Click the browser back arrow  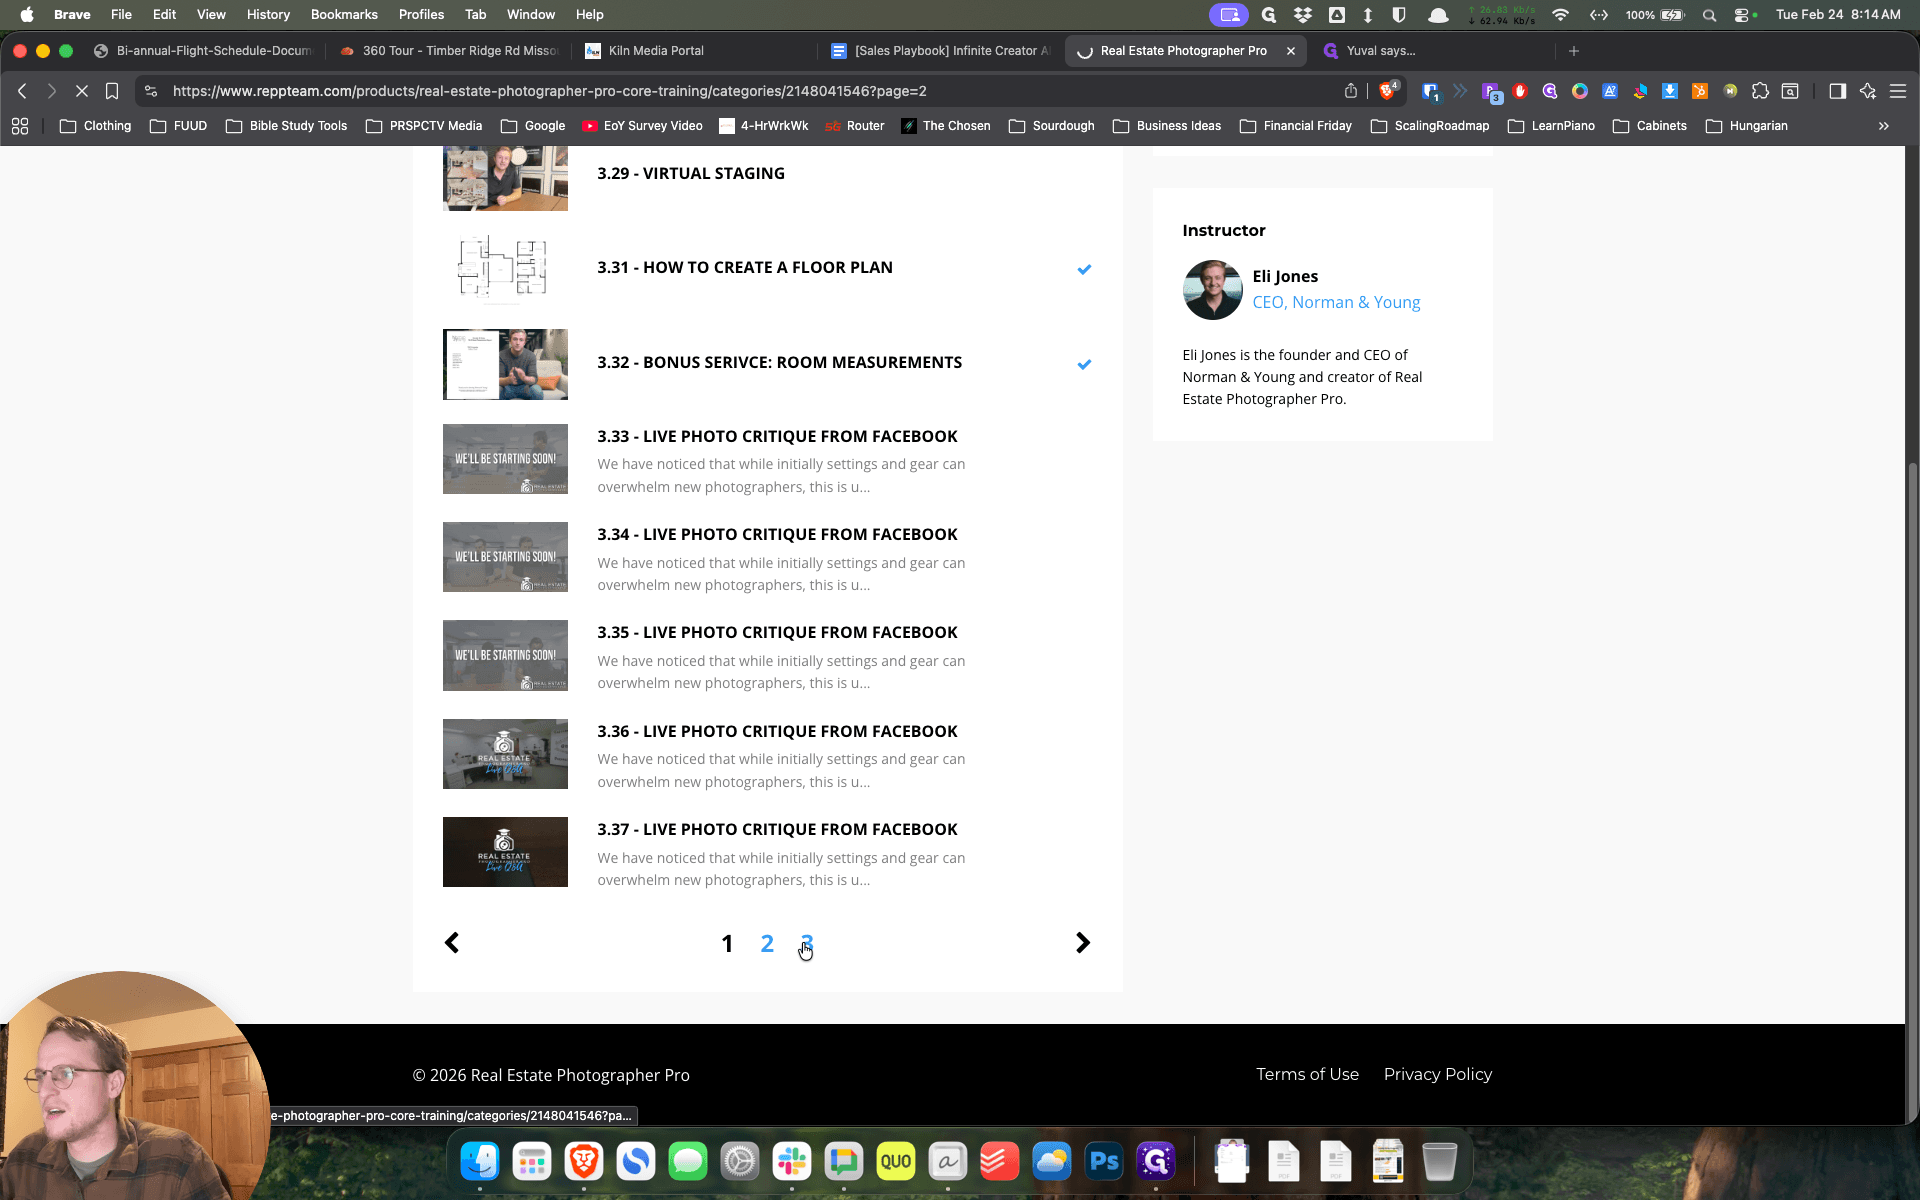point(22,91)
